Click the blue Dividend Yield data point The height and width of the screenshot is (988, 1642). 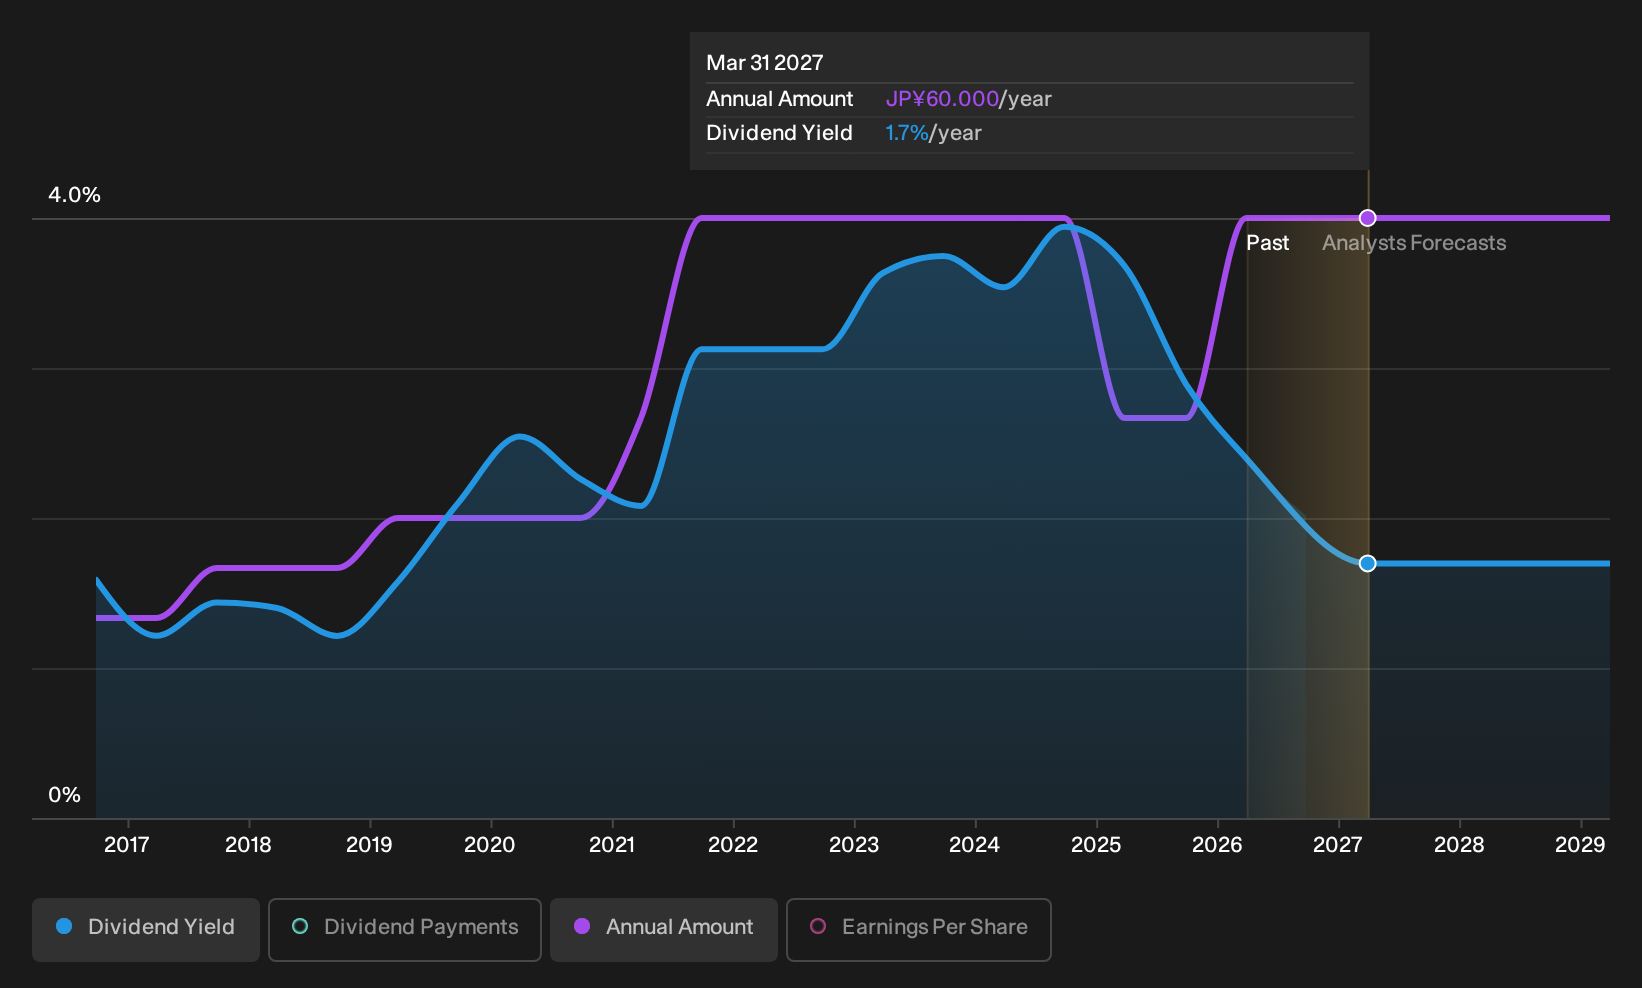pos(1368,563)
